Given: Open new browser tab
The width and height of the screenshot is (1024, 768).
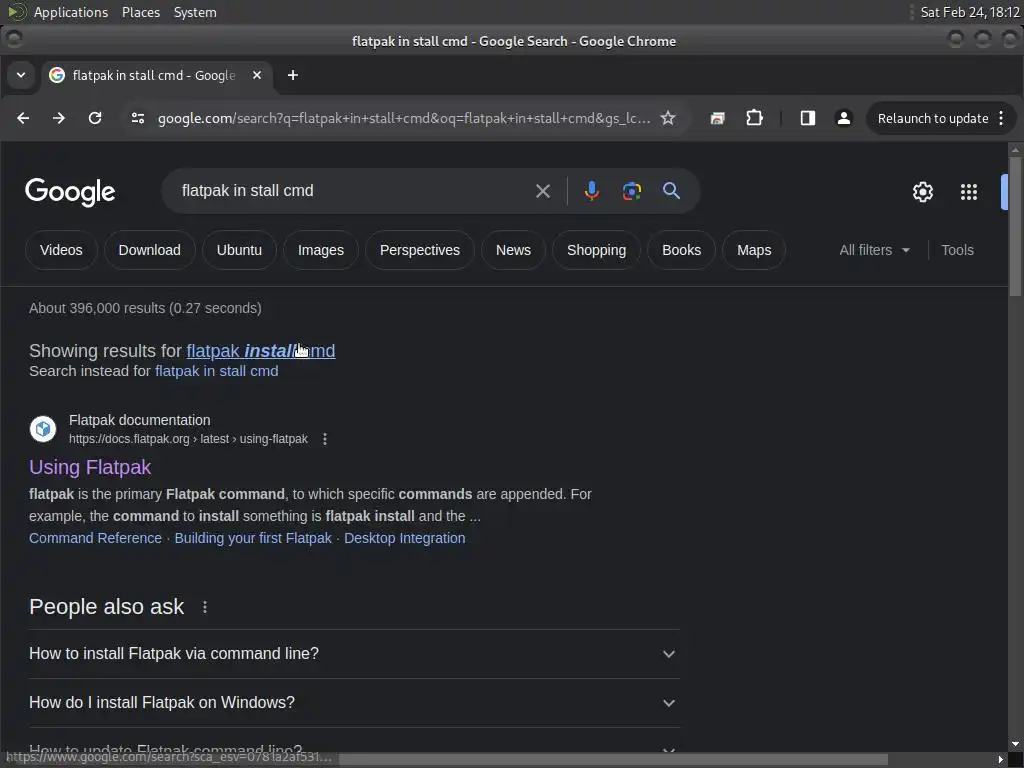Looking at the screenshot, I should pos(293,75).
